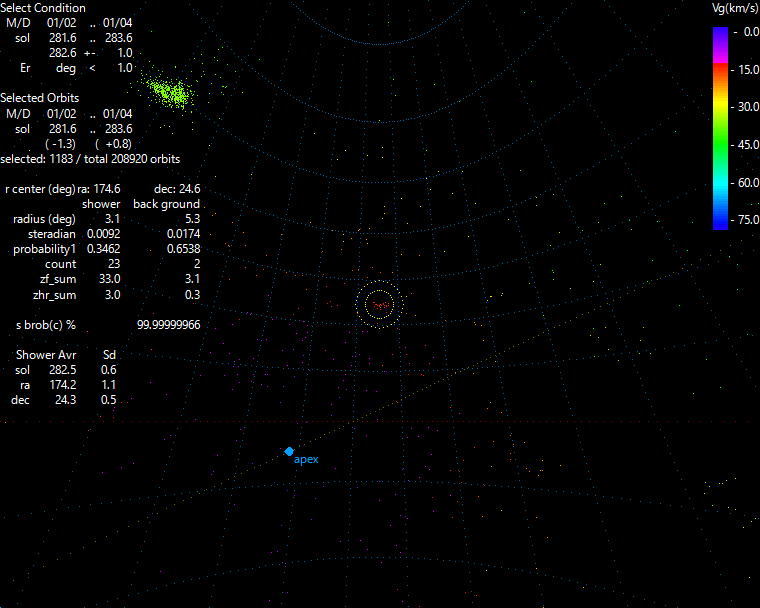Image resolution: width=760 pixels, height=608 pixels.
Task: Click the steradian value 0.0174
Action: [x=184, y=234]
